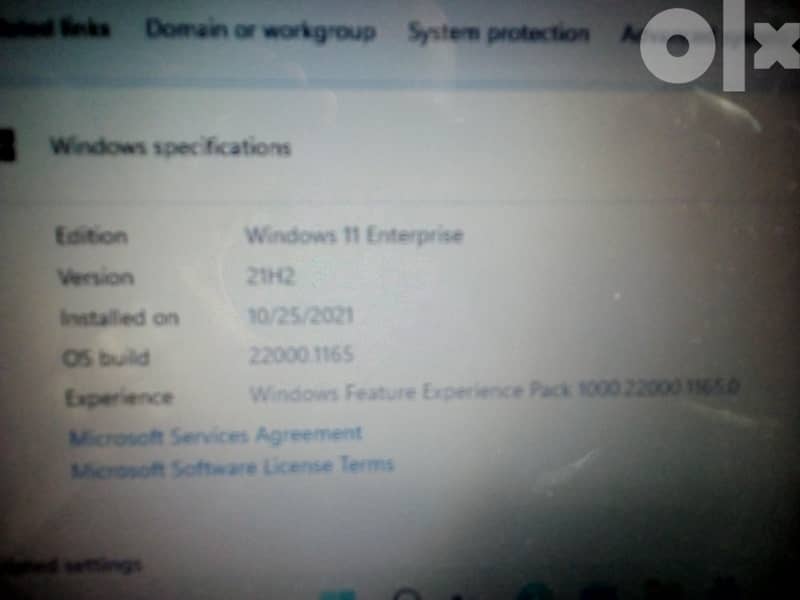The width and height of the screenshot is (800, 600).
Task: Open Microsoft Software License Terms
Action: pyautogui.click(x=232, y=463)
